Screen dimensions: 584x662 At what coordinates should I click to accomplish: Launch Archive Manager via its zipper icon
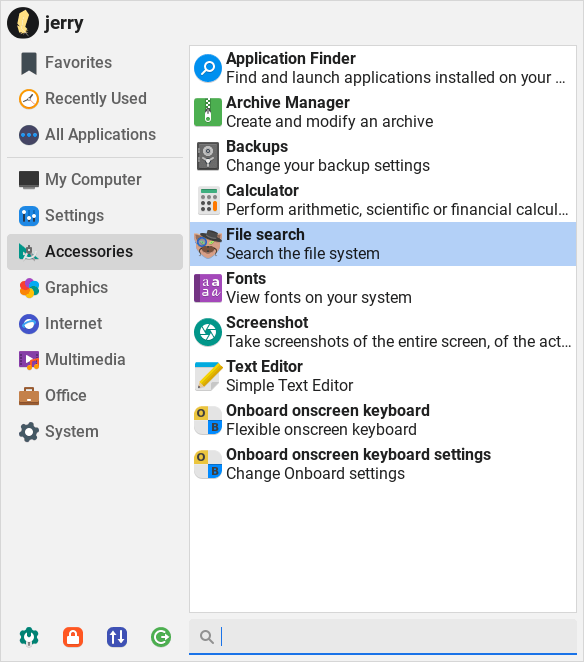(x=208, y=112)
